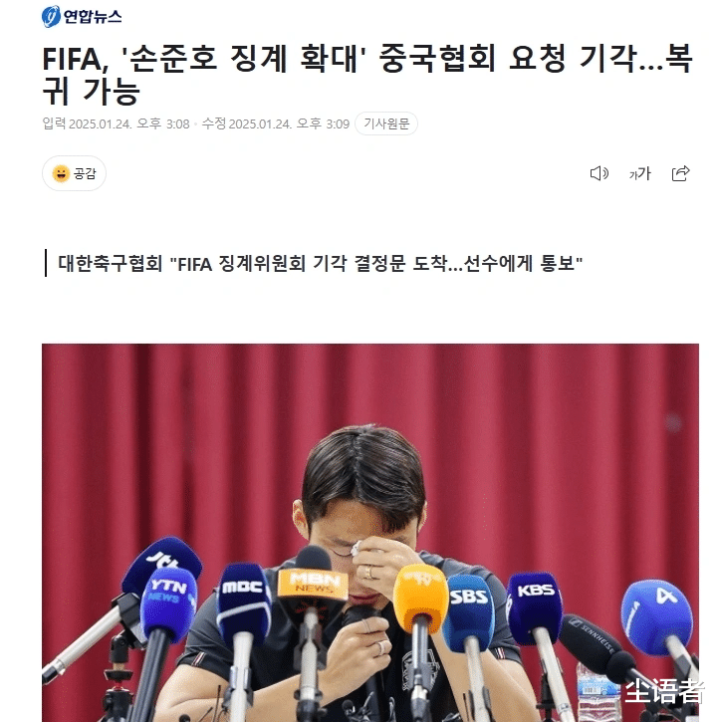Viewport: 719px width, 722px height.
Task: Tap the 공감 label to react
Action: (85, 174)
